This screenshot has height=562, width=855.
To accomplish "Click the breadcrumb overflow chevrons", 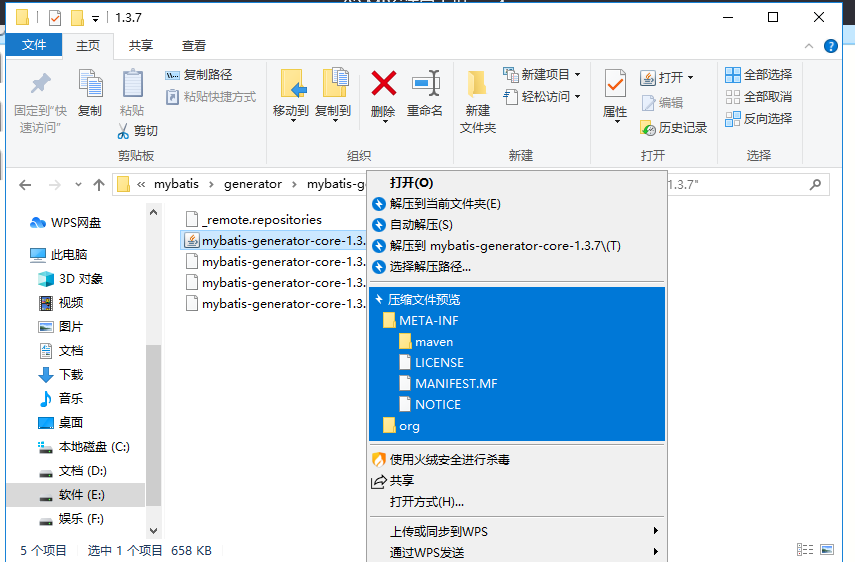I will (x=141, y=184).
